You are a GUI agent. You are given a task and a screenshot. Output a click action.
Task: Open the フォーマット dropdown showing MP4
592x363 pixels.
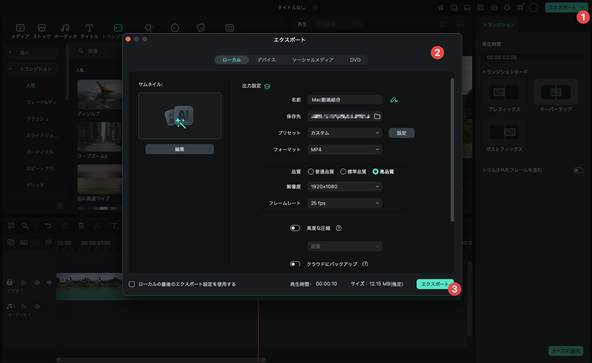coord(345,150)
